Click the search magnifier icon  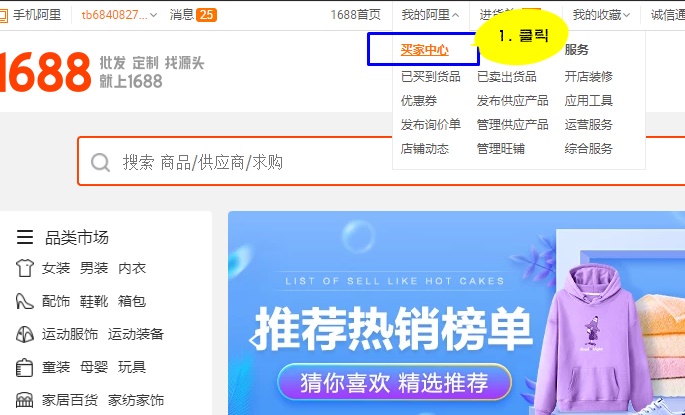coord(100,163)
